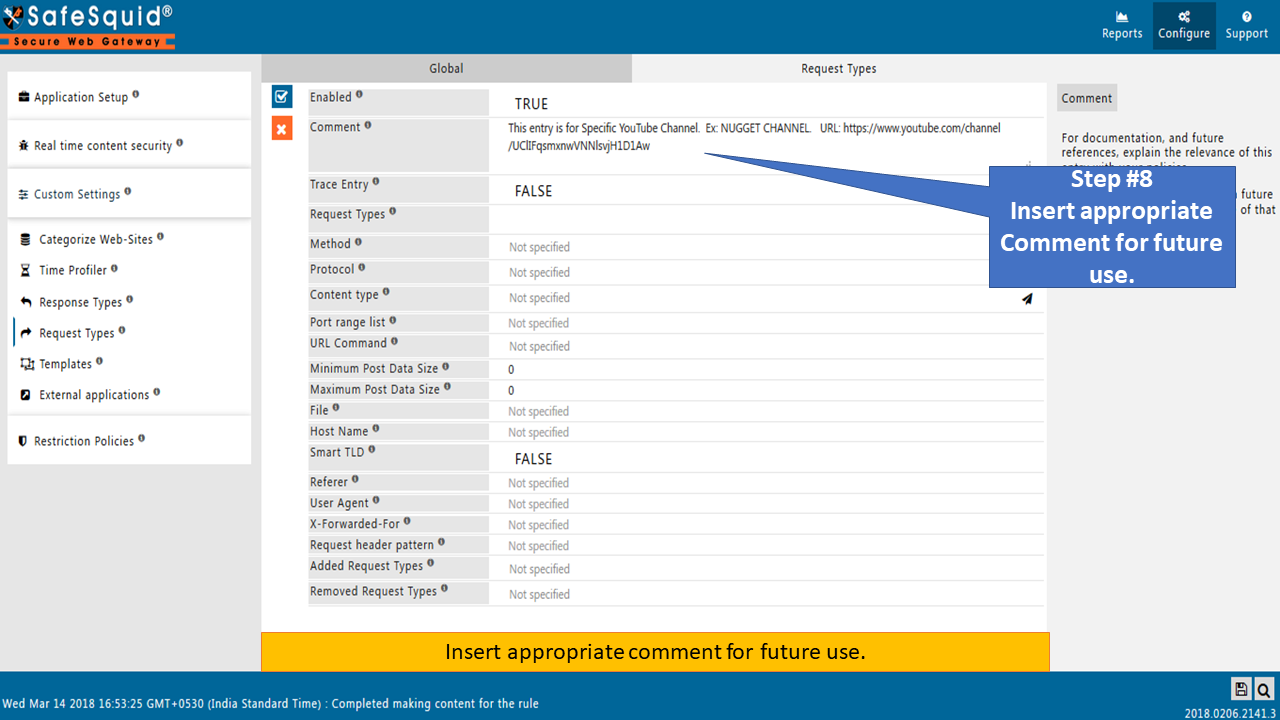Open Time Profiler in sidebar
Viewport: 1280px width, 720px height.
click(x=70, y=271)
